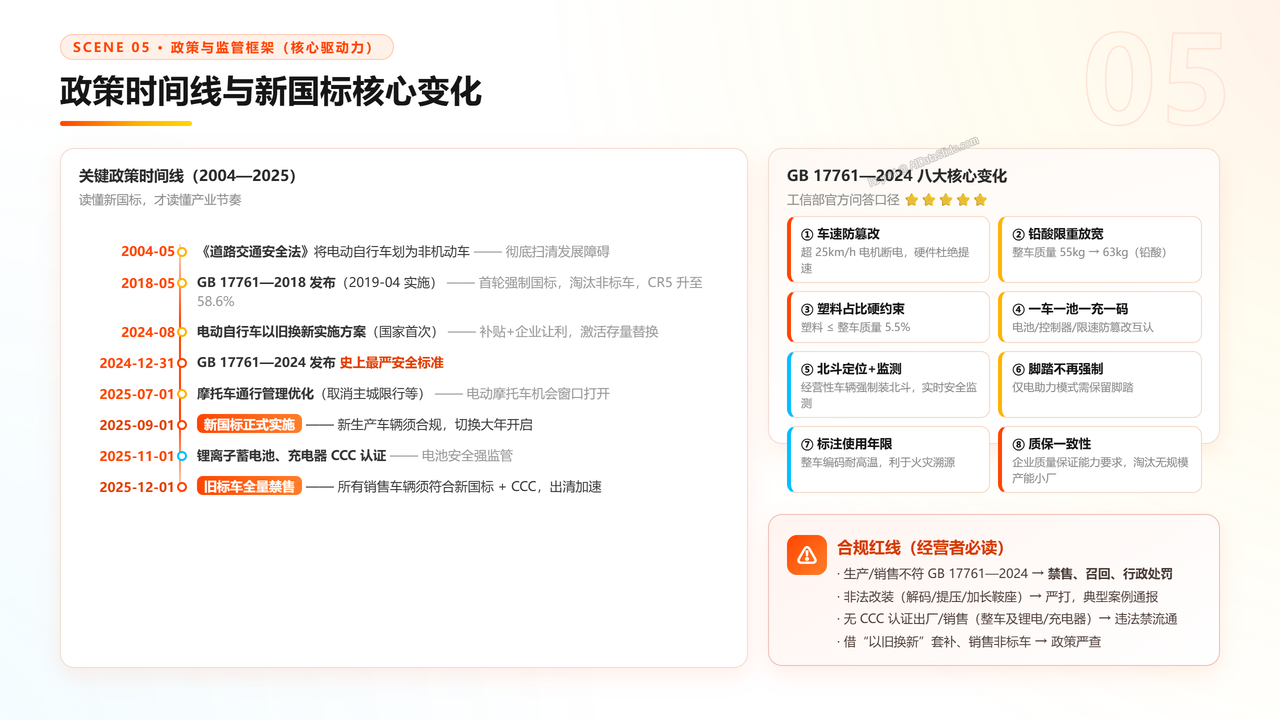Screen dimensions: 1280x720
Task: Click the subtitle 读懂新国标，才读懂产业节奏
Action: pos(160,200)
